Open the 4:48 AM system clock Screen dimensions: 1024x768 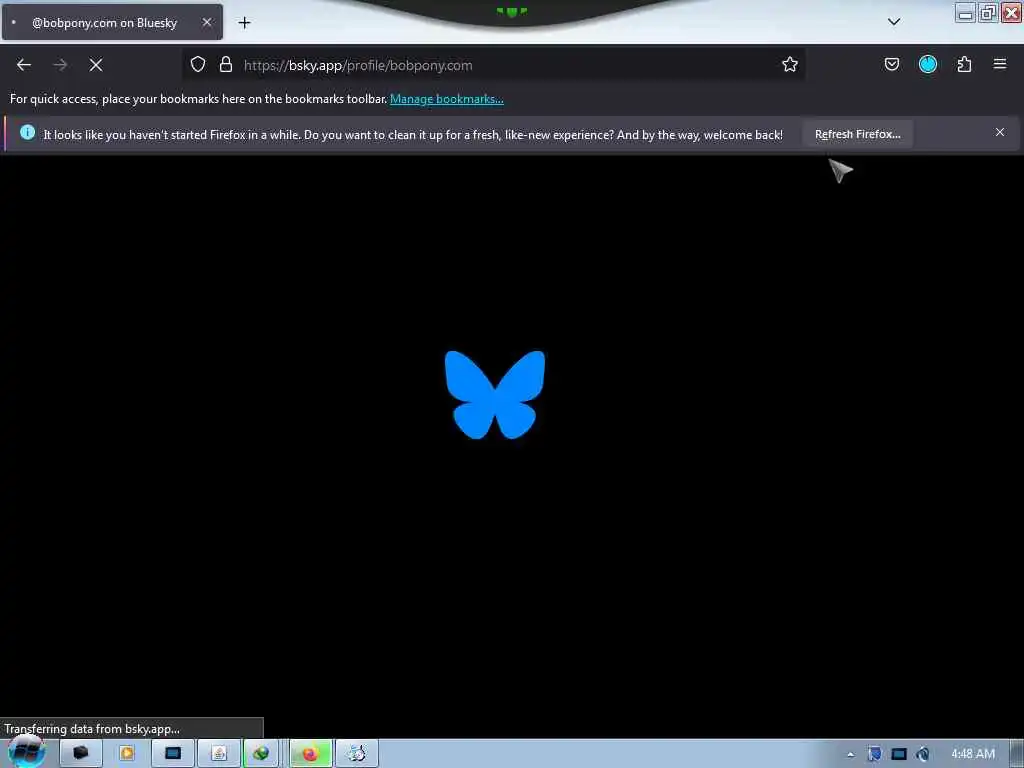[x=973, y=754]
